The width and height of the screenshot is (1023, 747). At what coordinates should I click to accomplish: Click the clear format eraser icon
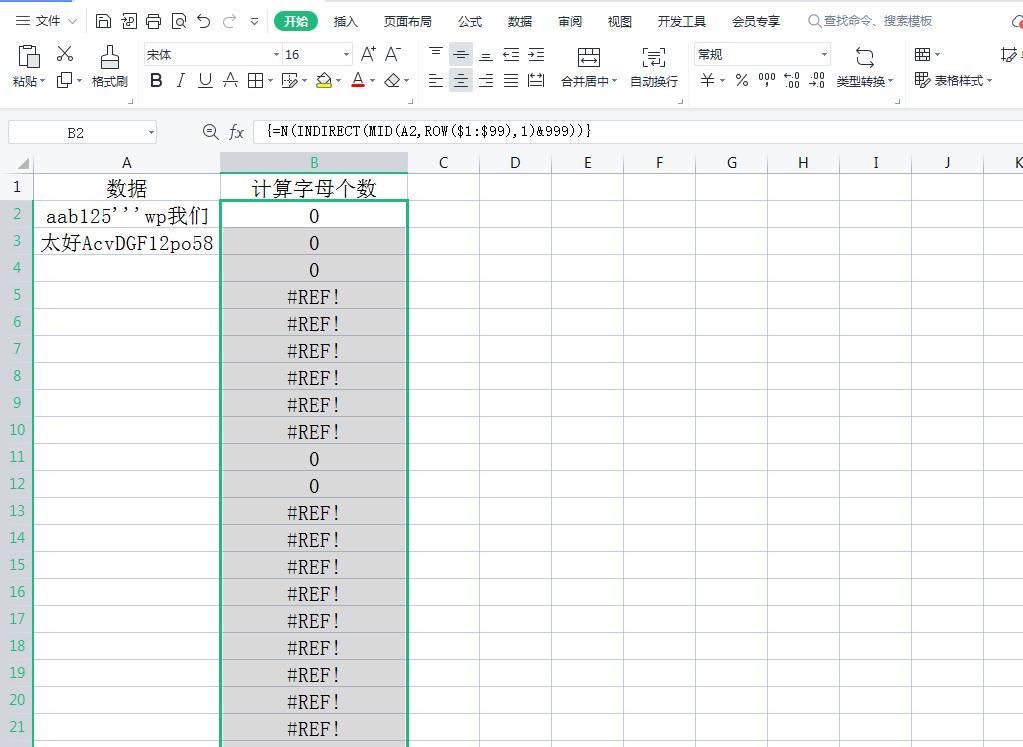(x=392, y=80)
